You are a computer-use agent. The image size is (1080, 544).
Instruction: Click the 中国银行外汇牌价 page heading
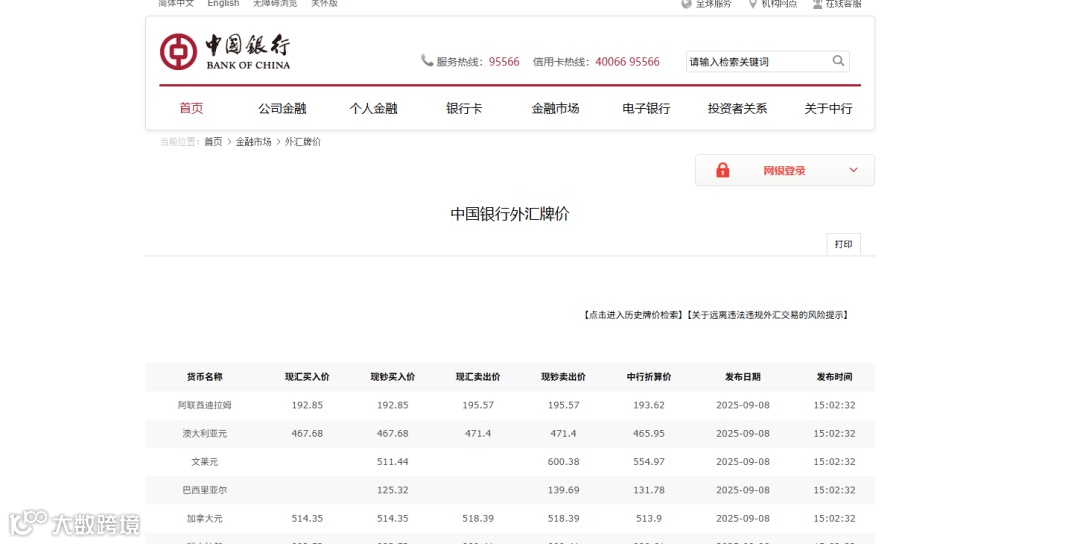(x=510, y=214)
